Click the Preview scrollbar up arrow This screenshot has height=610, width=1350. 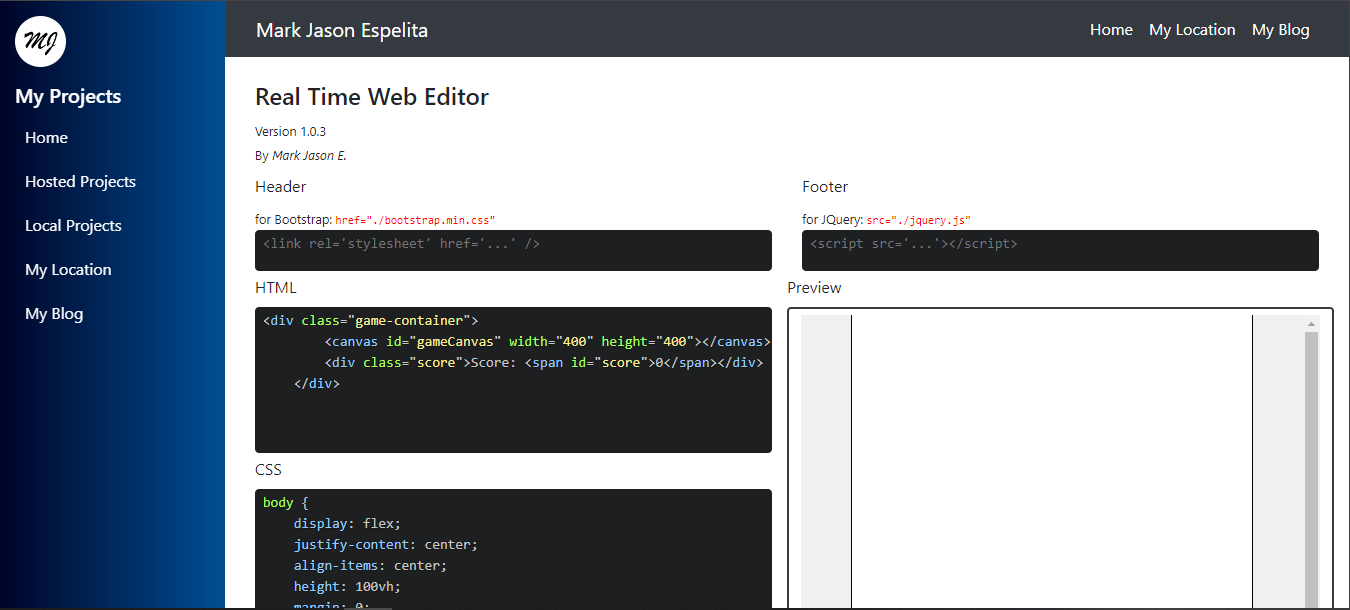(1311, 324)
